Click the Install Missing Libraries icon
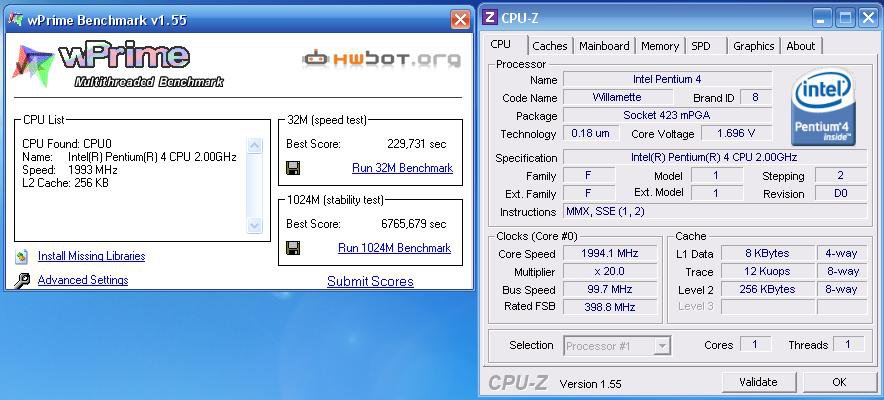This screenshot has height=400, width=884. 22,256
